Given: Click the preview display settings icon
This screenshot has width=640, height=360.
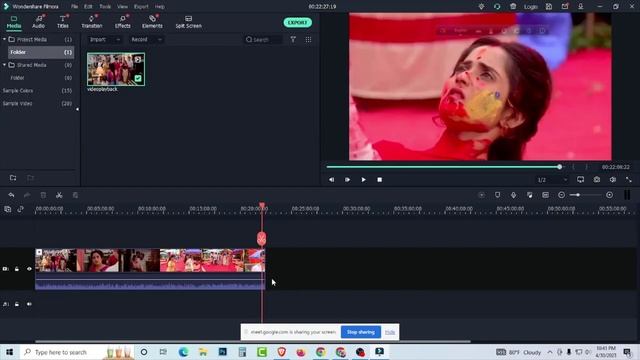Looking at the screenshot, I should coord(580,180).
